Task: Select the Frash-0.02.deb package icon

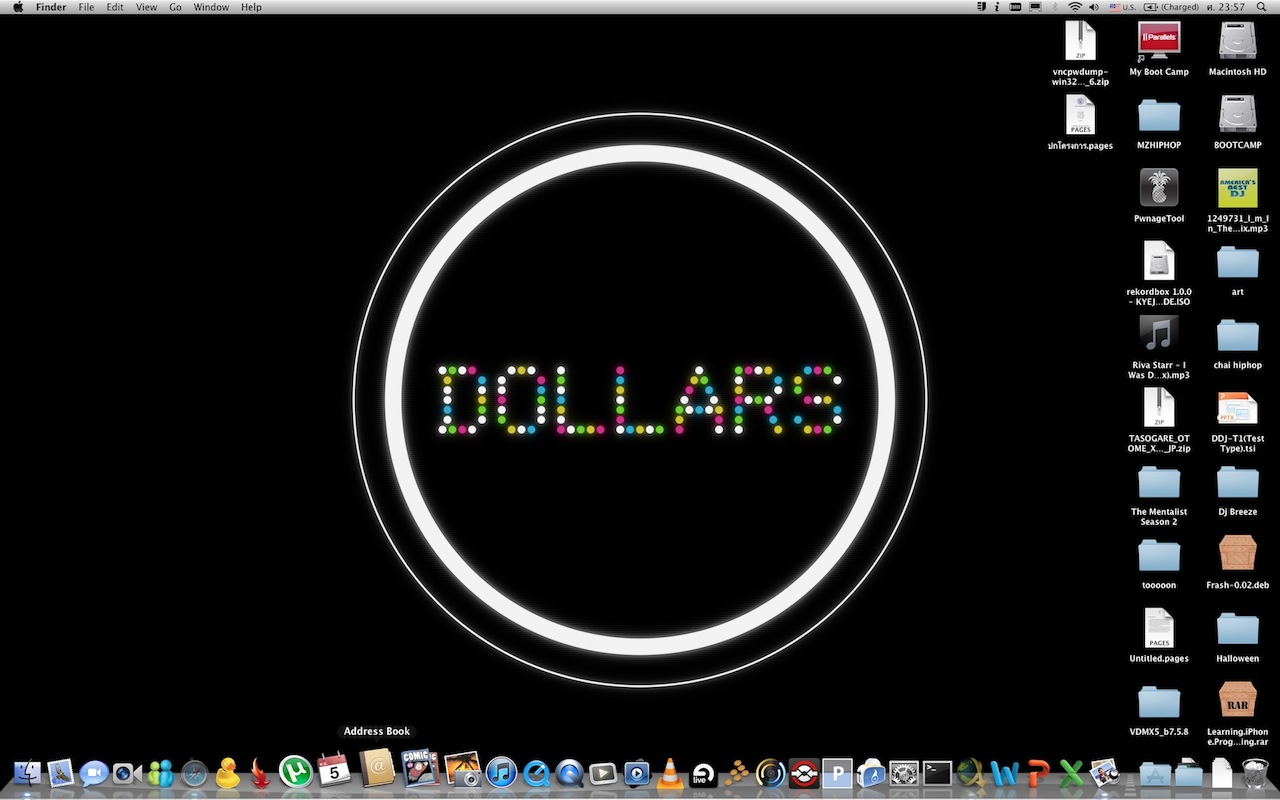Action: [x=1238, y=553]
